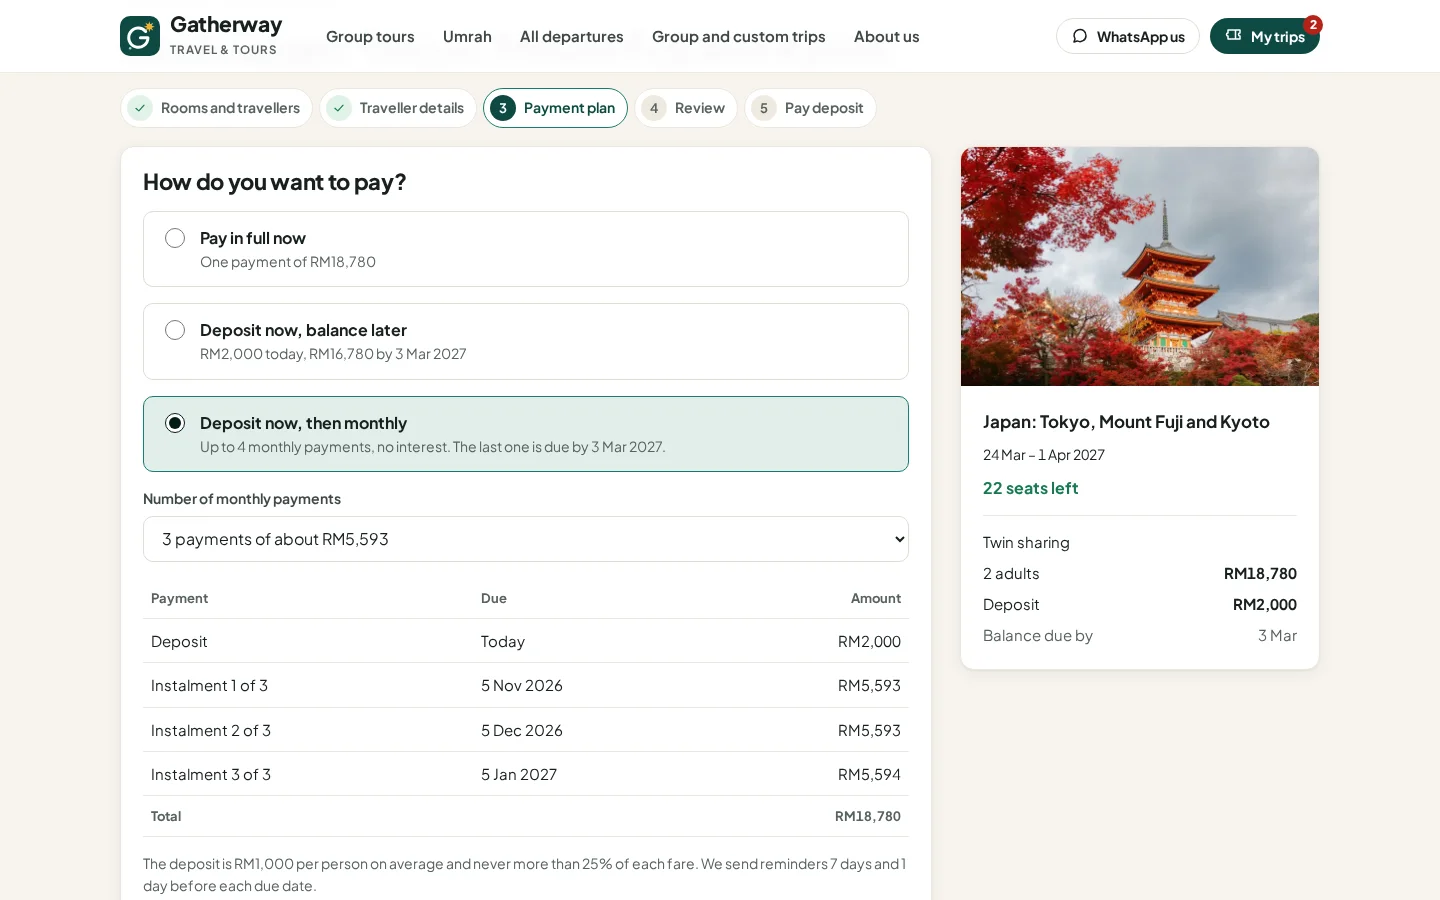This screenshot has height=900, width=1440.
Task: Click the Traveller details checkmark icon
Action: point(339,108)
